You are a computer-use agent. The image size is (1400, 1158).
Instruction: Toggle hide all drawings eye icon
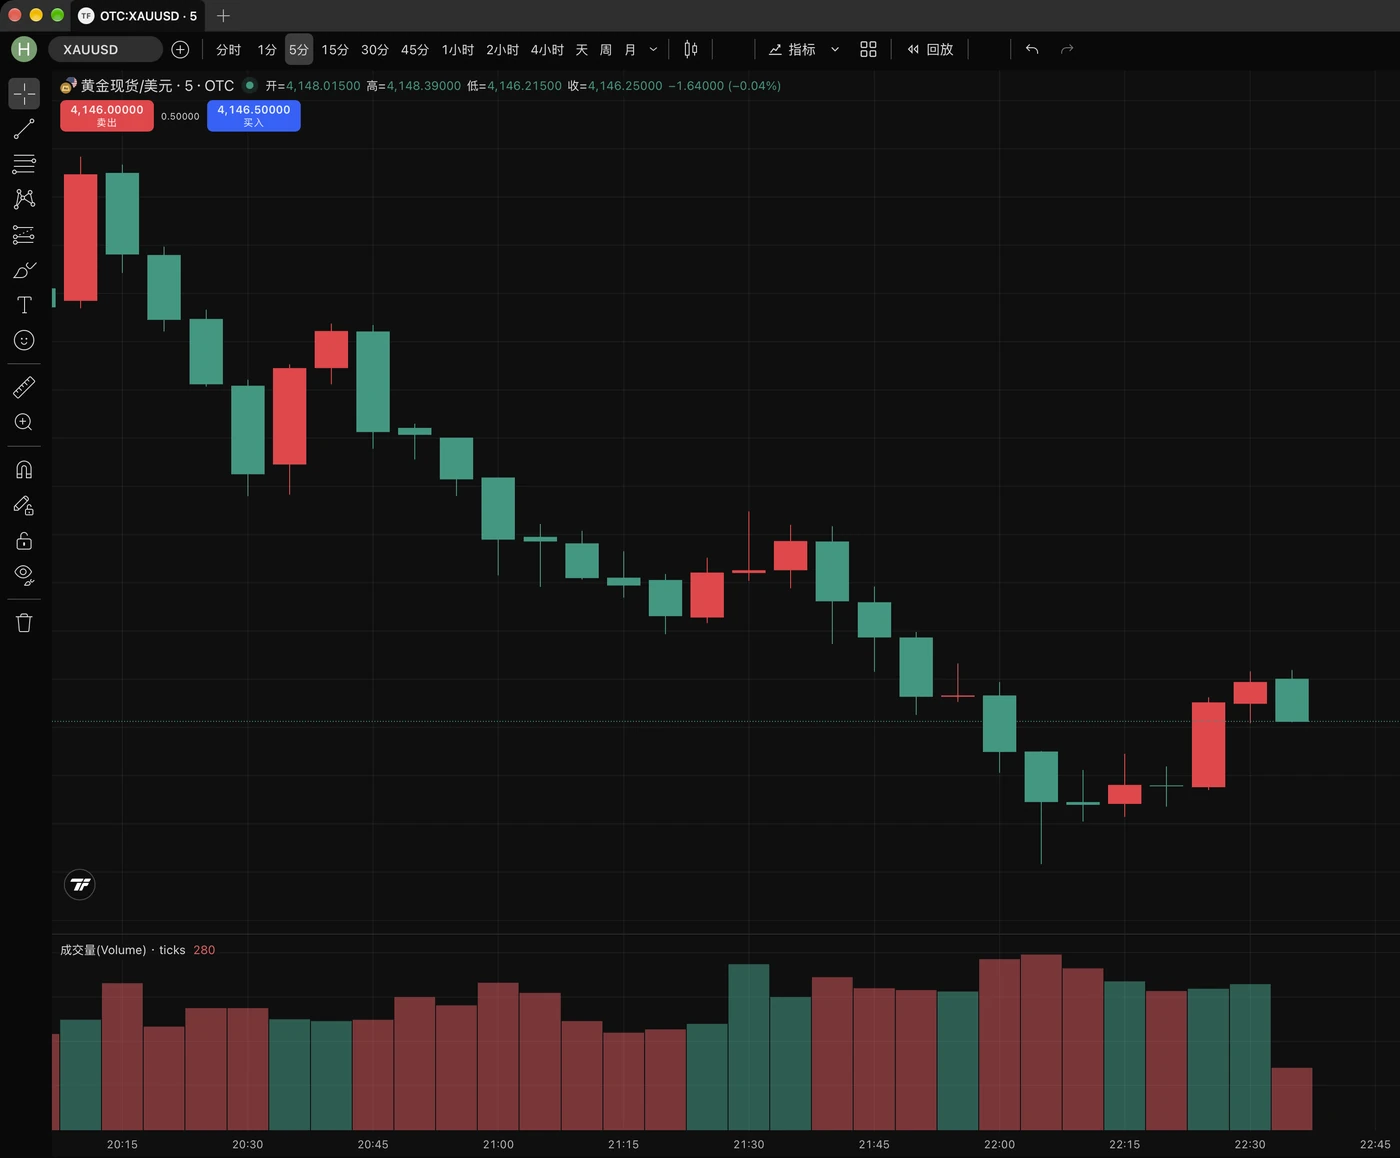pyautogui.click(x=24, y=576)
